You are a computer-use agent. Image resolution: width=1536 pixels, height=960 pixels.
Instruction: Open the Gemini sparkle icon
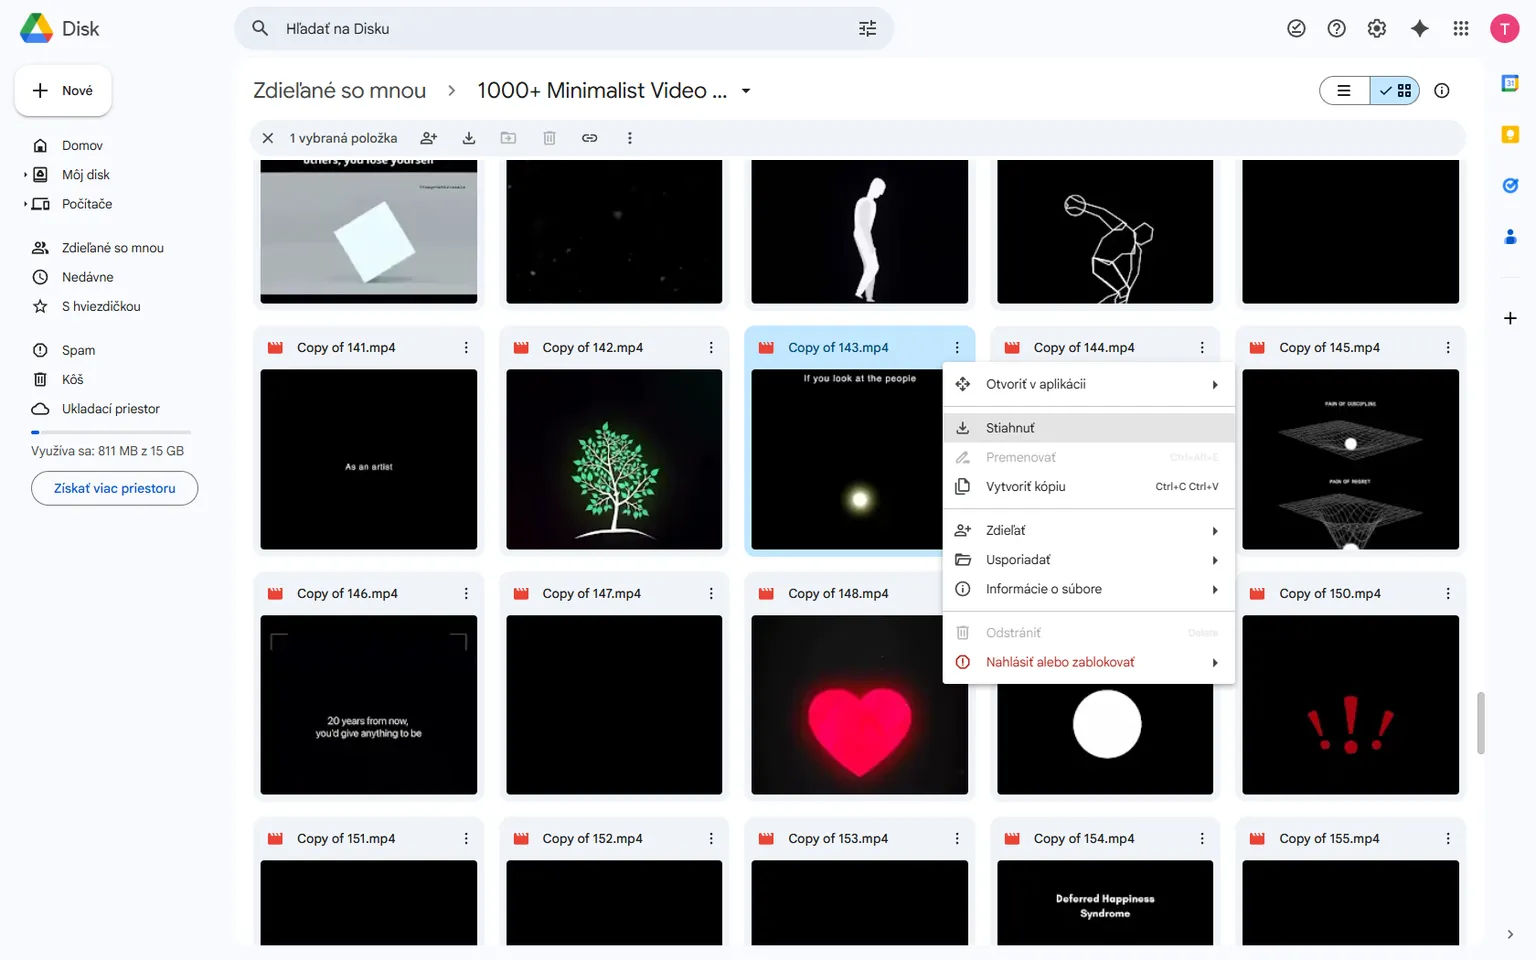click(x=1419, y=29)
